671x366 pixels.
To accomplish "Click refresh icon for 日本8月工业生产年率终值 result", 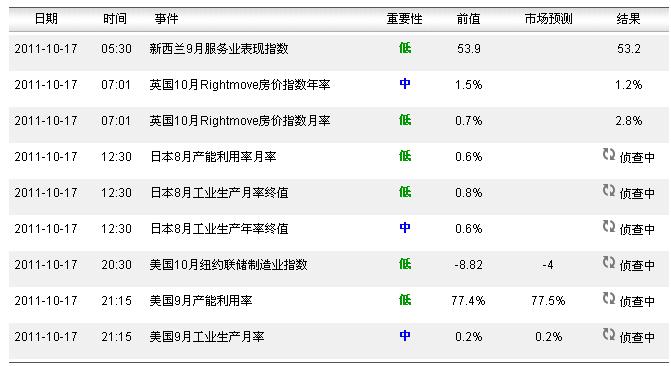I will (609, 226).
